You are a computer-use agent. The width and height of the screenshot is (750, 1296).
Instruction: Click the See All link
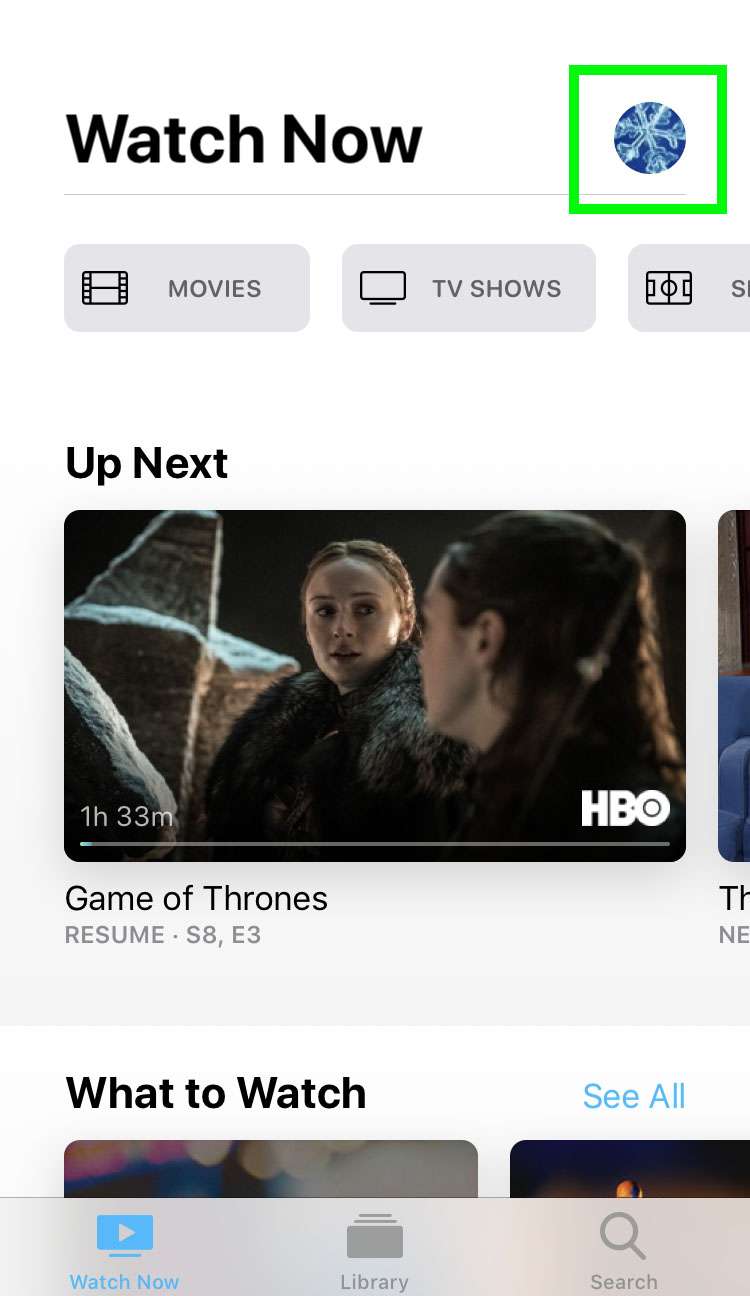pos(634,1096)
